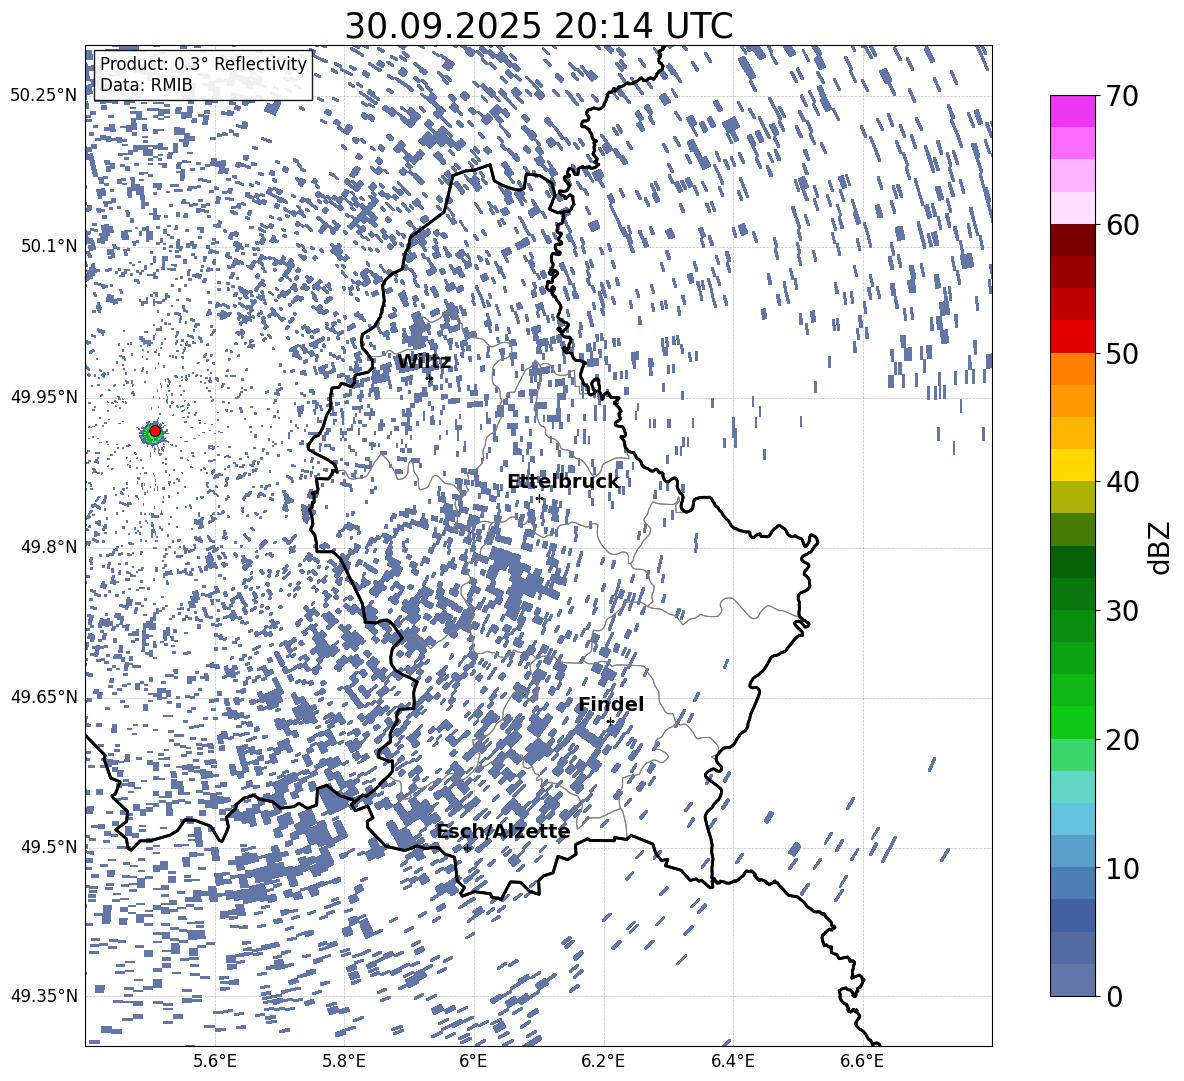Screen dimensions: 1184x1081
Task: Click the 49.5°N latitude label
Action: (49, 847)
